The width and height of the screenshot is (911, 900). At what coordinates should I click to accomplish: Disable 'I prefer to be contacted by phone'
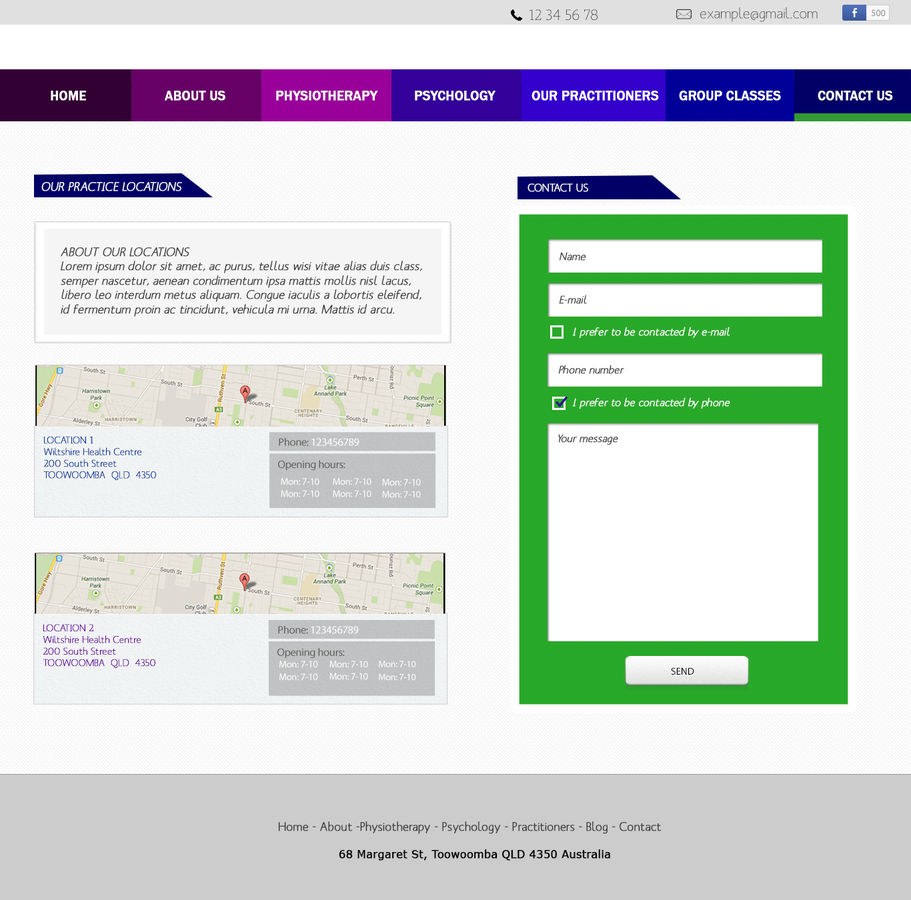[x=559, y=403]
